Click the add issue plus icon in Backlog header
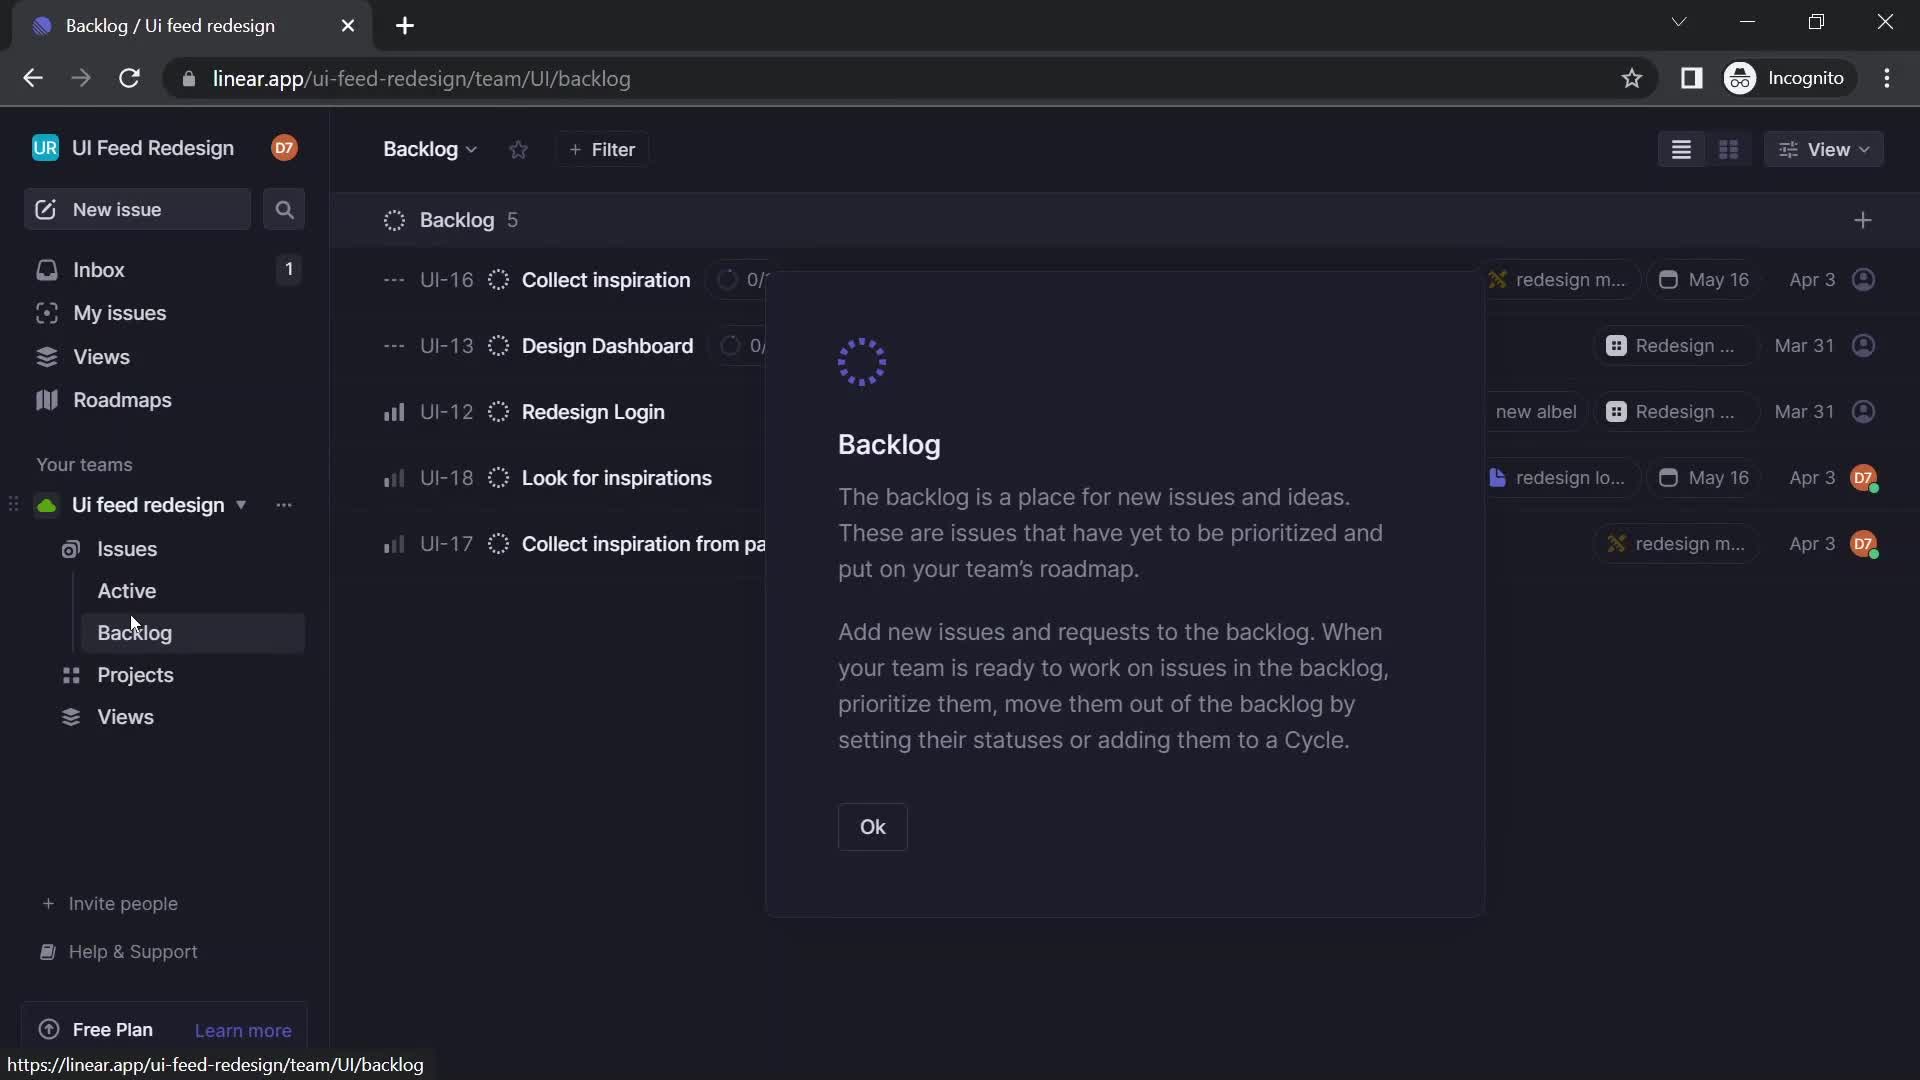The width and height of the screenshot is (1920, 1080). (1862, 220)
